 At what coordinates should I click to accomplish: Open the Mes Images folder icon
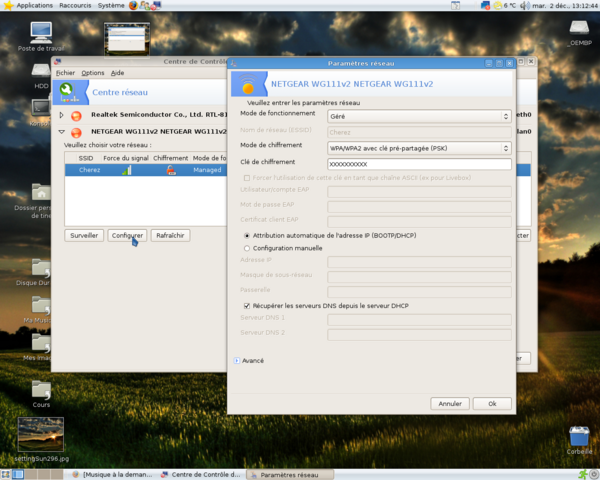[41, 343]
